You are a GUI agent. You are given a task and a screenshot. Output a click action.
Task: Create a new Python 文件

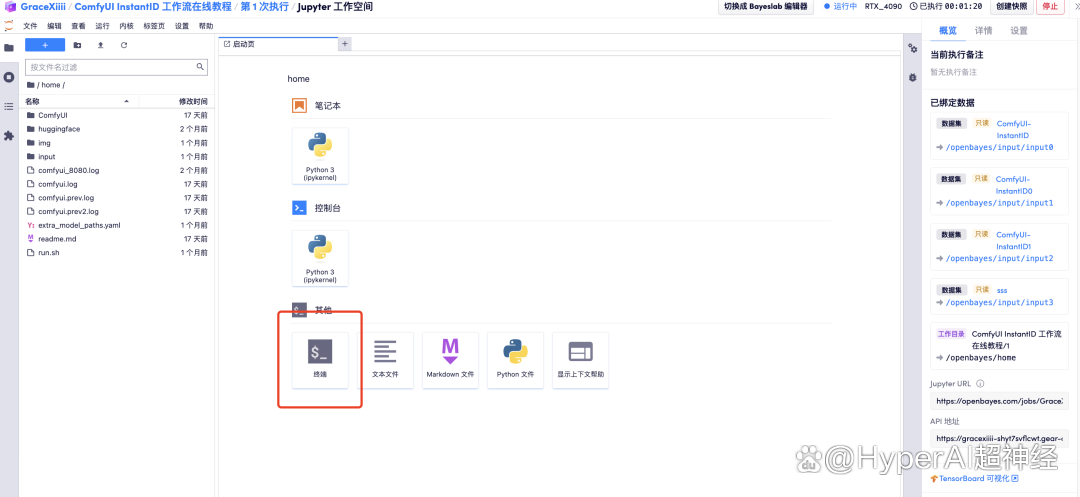coord(515,360)
